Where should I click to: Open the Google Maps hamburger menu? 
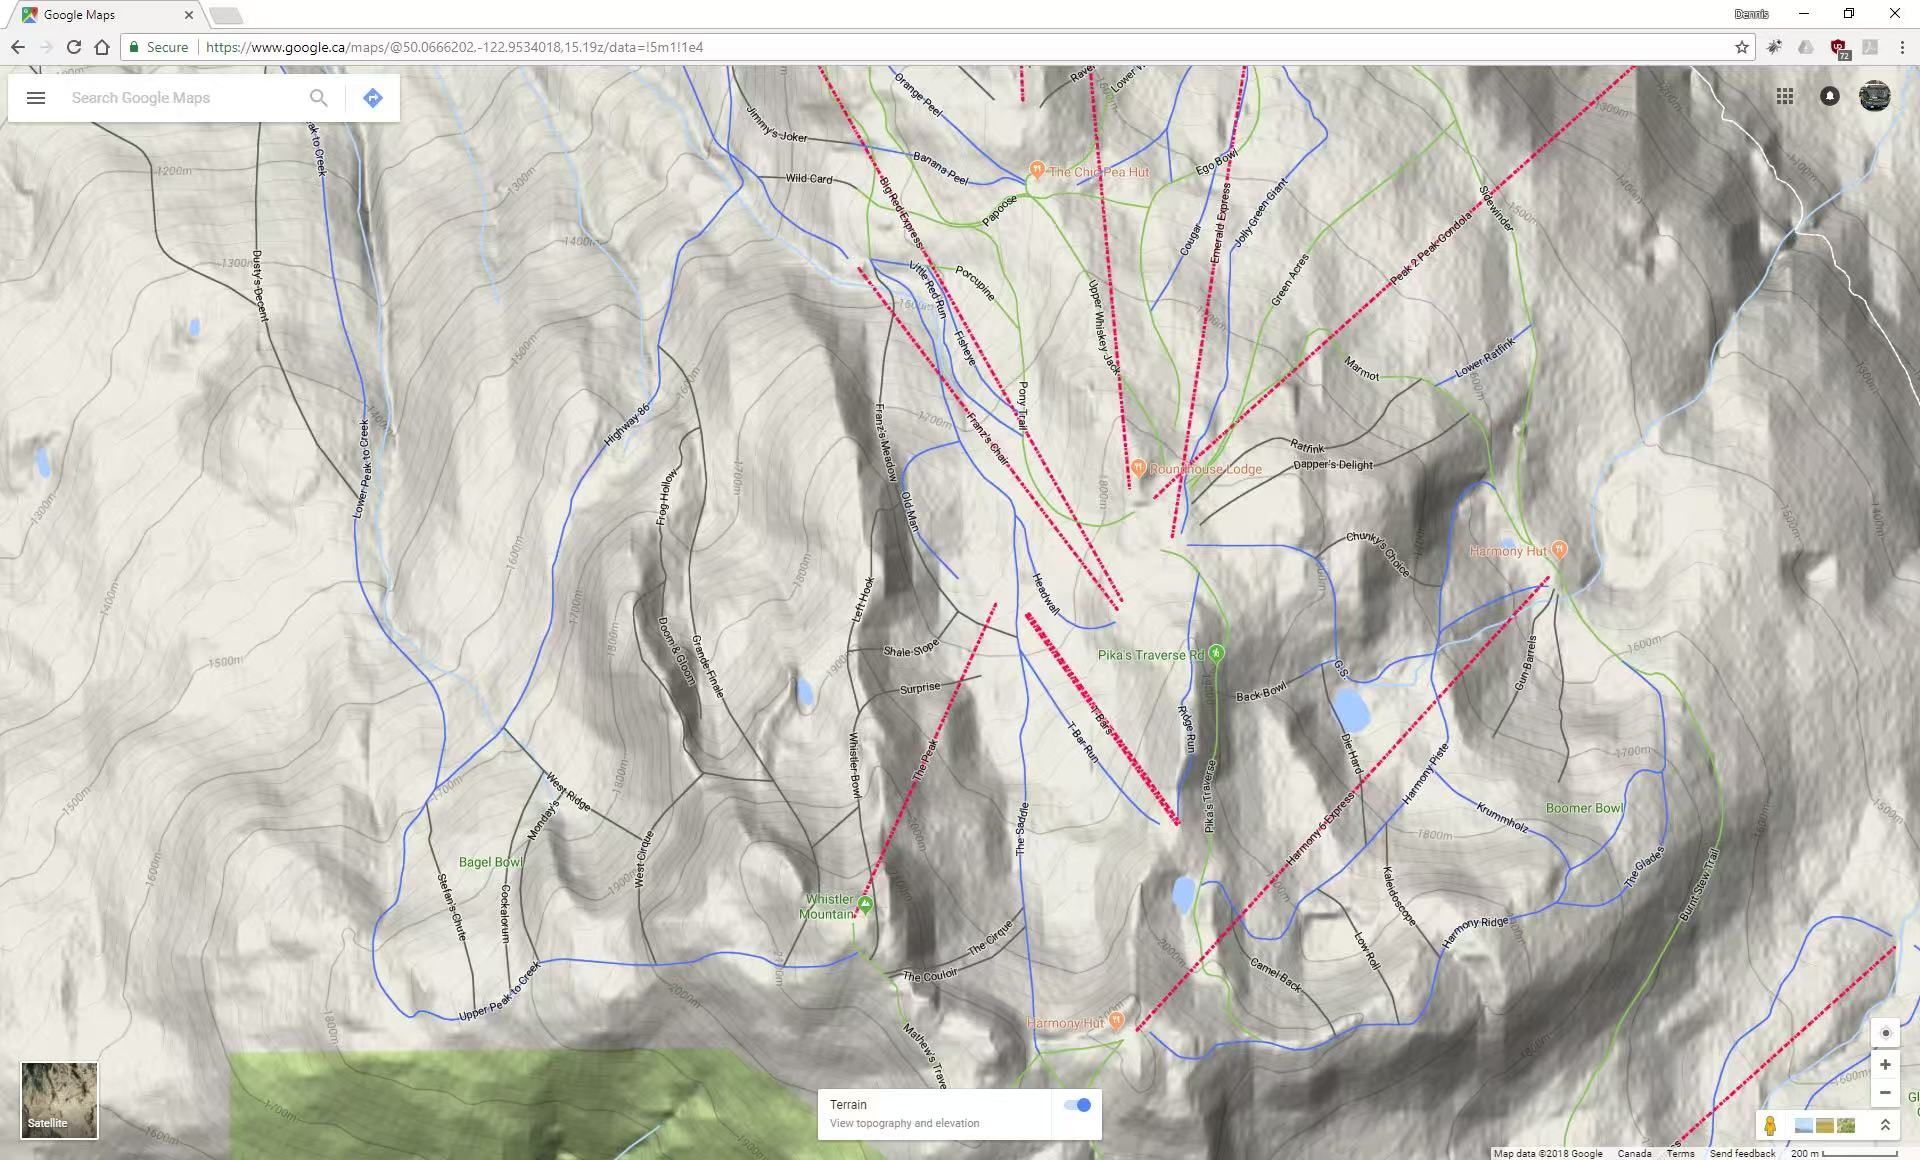(36, 98)
